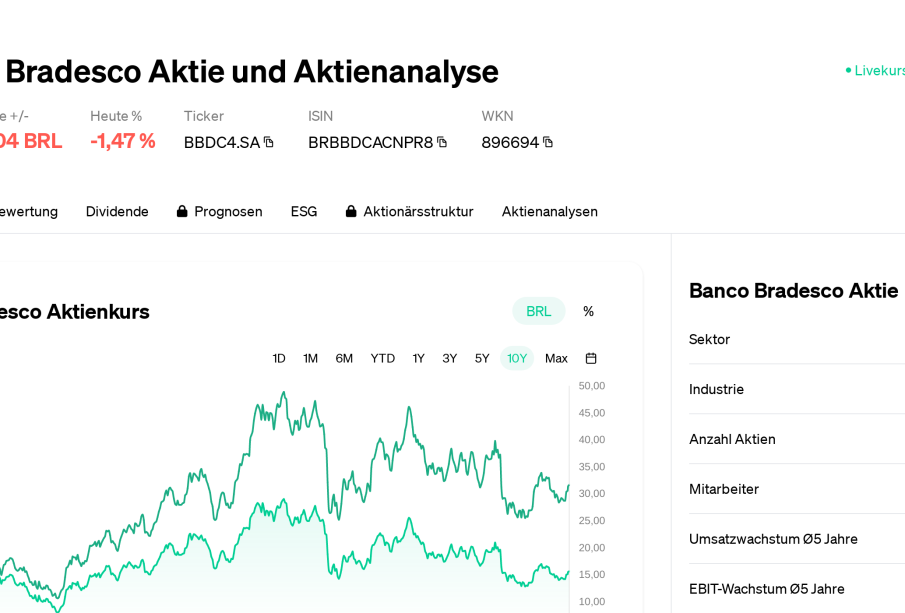Click the lock icon beside Prognosen
The height and width of the screenshot is (613, 905).
(182, 211)
